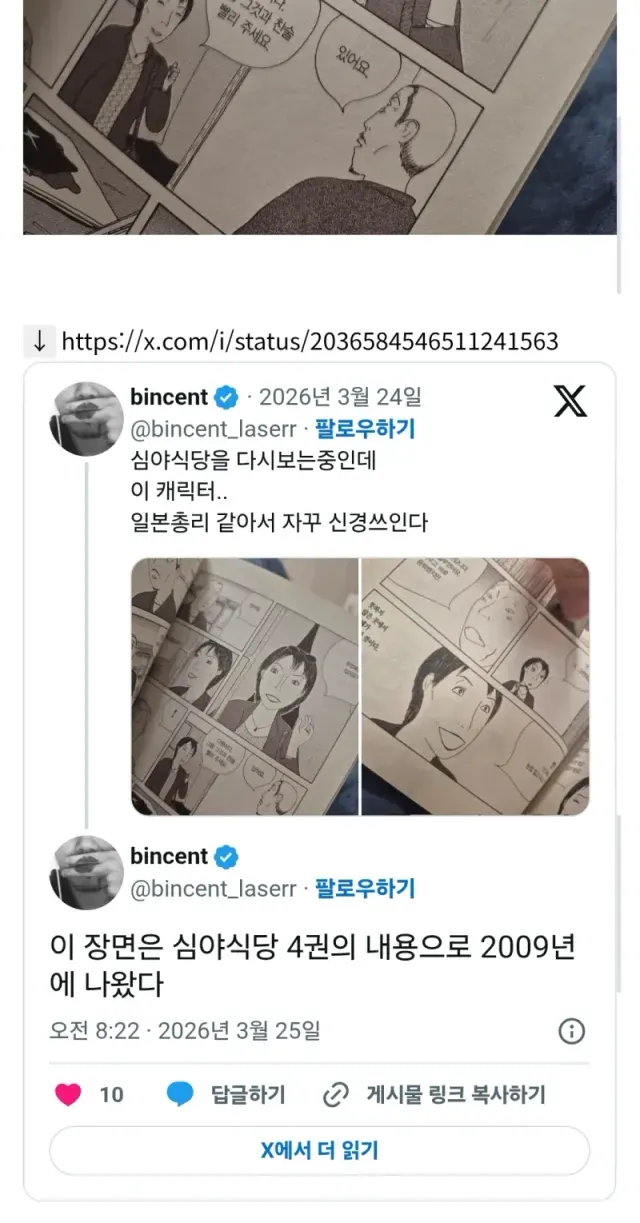Open the tweet info circle icon
This screenshot has width=640, height=1223.
571,1031
